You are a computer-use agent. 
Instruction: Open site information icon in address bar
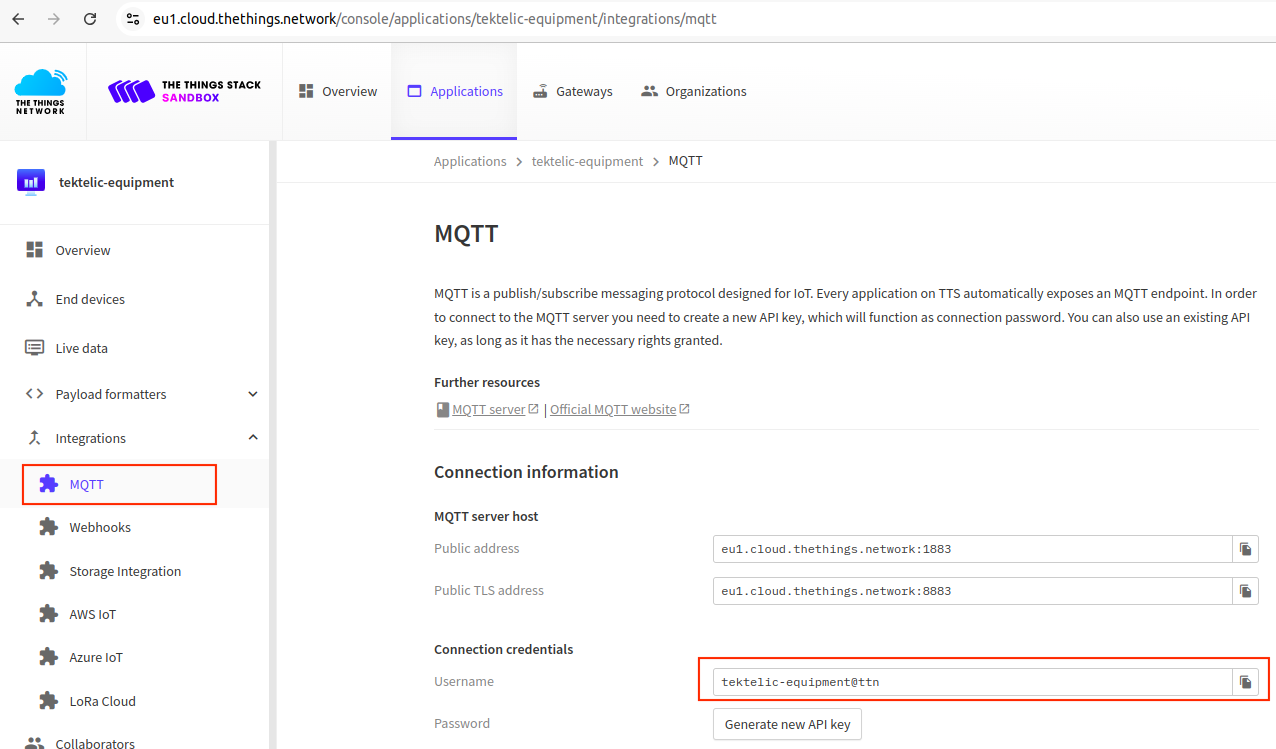tap(133, 19)
